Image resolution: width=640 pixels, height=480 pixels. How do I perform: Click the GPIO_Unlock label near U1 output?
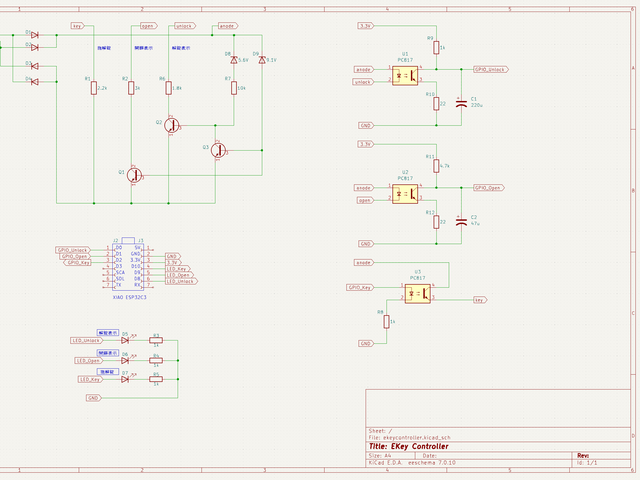pos(491,70)
